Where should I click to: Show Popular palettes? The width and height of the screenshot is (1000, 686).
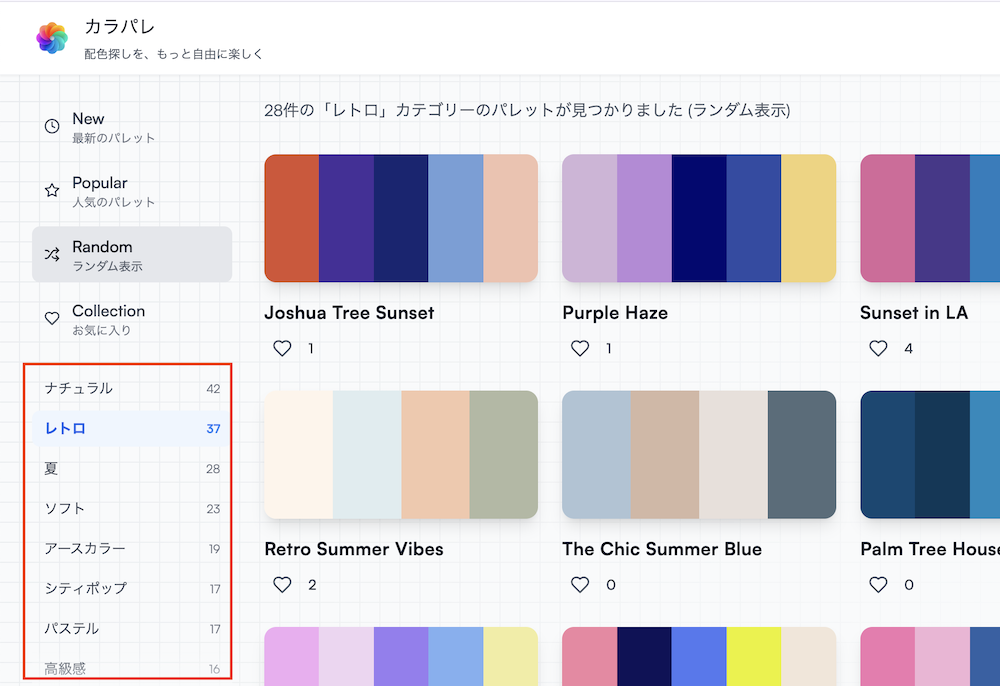(x=132, y=191)
